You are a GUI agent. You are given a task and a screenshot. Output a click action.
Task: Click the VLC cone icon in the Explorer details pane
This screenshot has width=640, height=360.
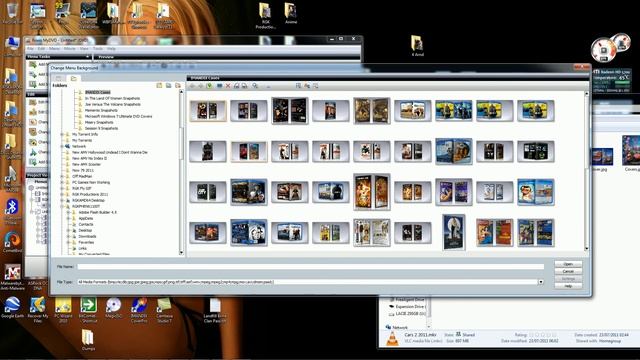(392, 339)
